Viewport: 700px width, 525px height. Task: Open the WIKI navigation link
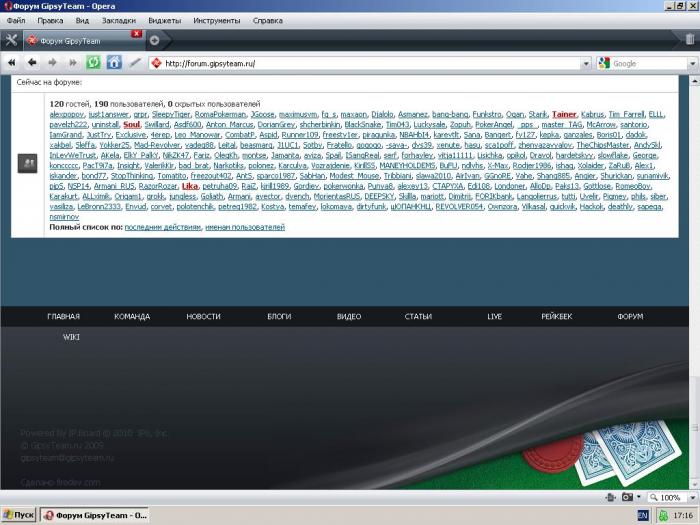coord(71,337)
